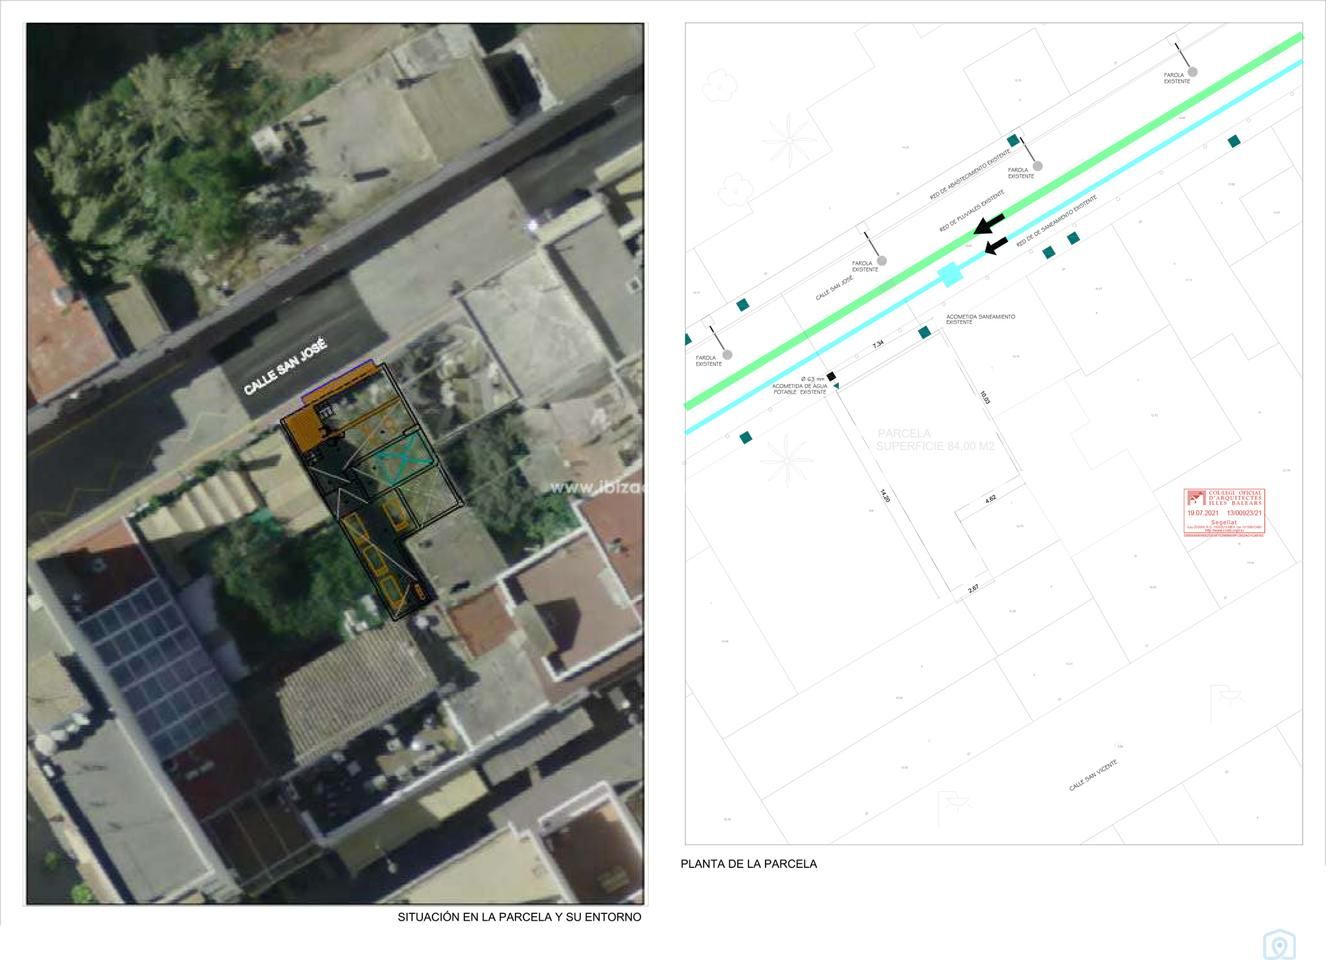
Task: Click the CALLE SAN VICENTE street label
Action: click(1093, 775)
